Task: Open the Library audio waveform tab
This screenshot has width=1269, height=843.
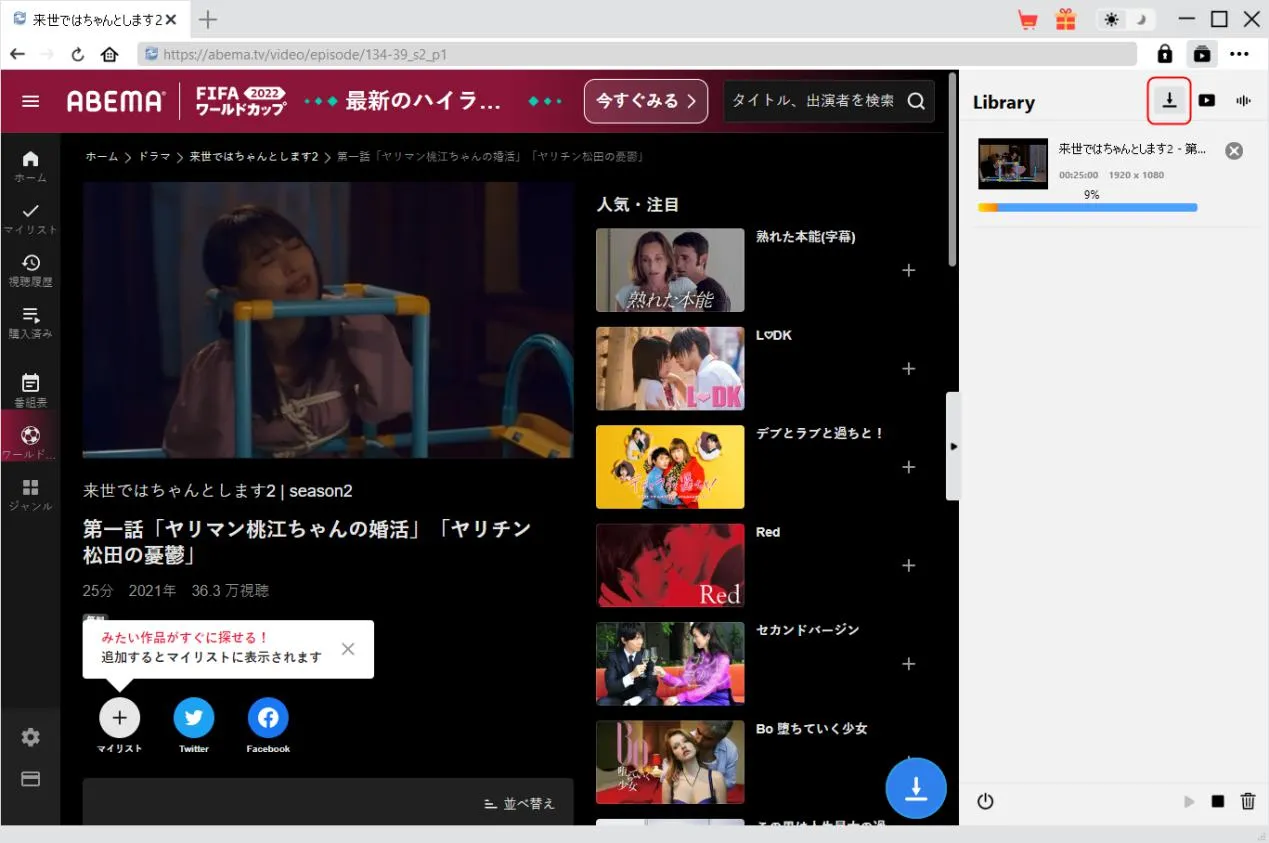Action: [1244, 100]
